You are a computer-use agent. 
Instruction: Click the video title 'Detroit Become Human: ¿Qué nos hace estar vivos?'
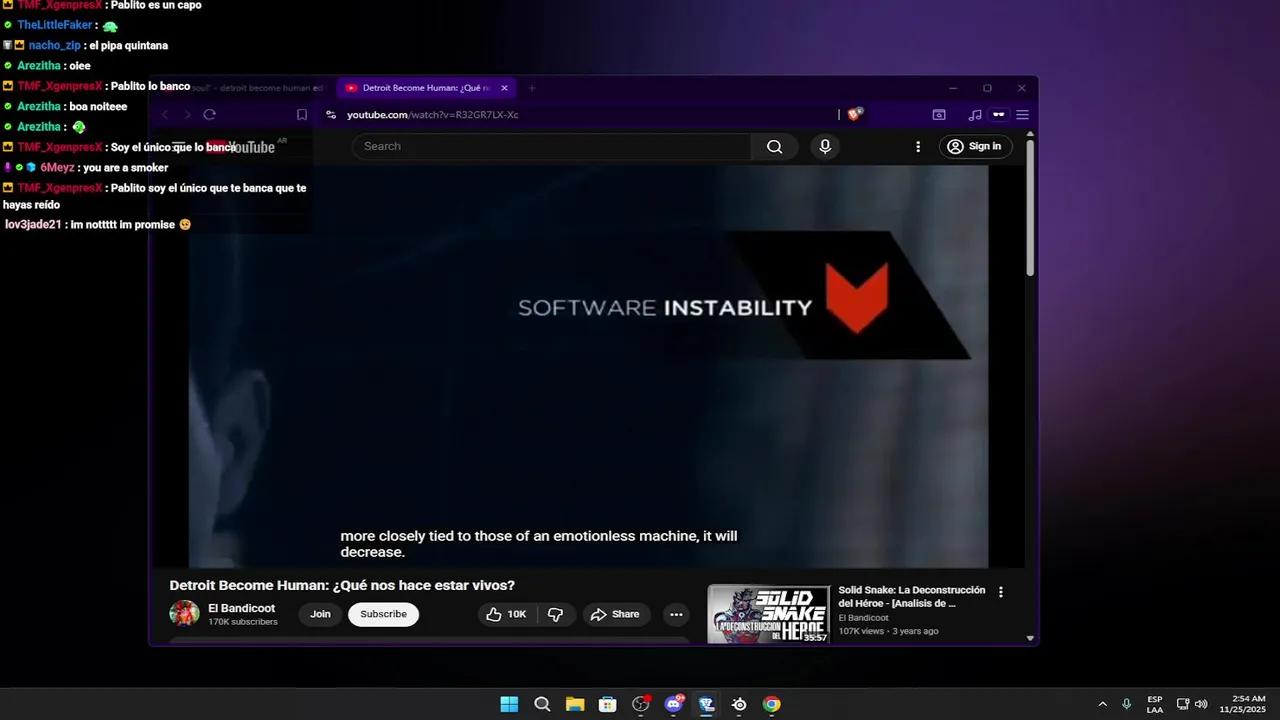[342, 585]
